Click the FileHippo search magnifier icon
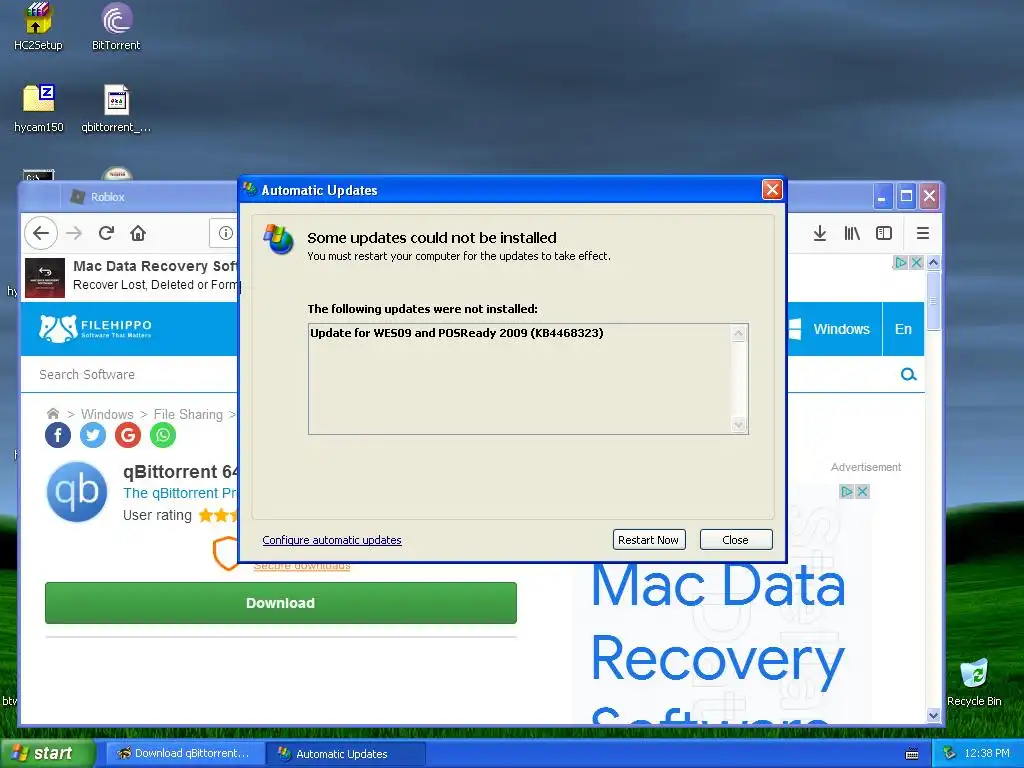This screenshot has height=768, width=1024. point(908,374)
